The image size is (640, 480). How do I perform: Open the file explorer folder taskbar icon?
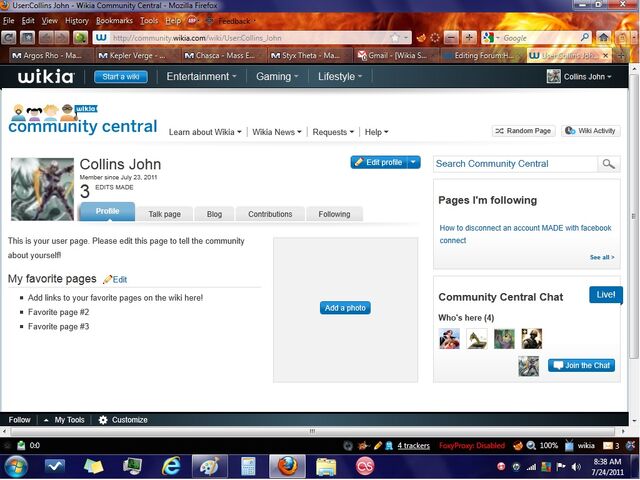(326, 467)
